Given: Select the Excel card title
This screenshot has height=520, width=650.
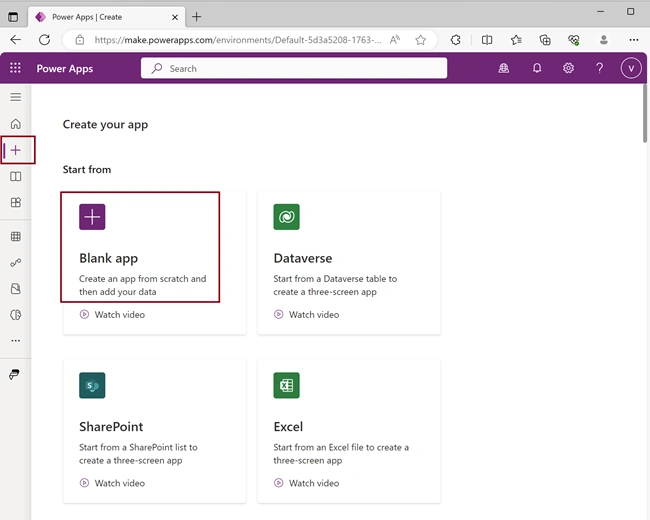Looking at the screenshot, I should coord(288,427).
